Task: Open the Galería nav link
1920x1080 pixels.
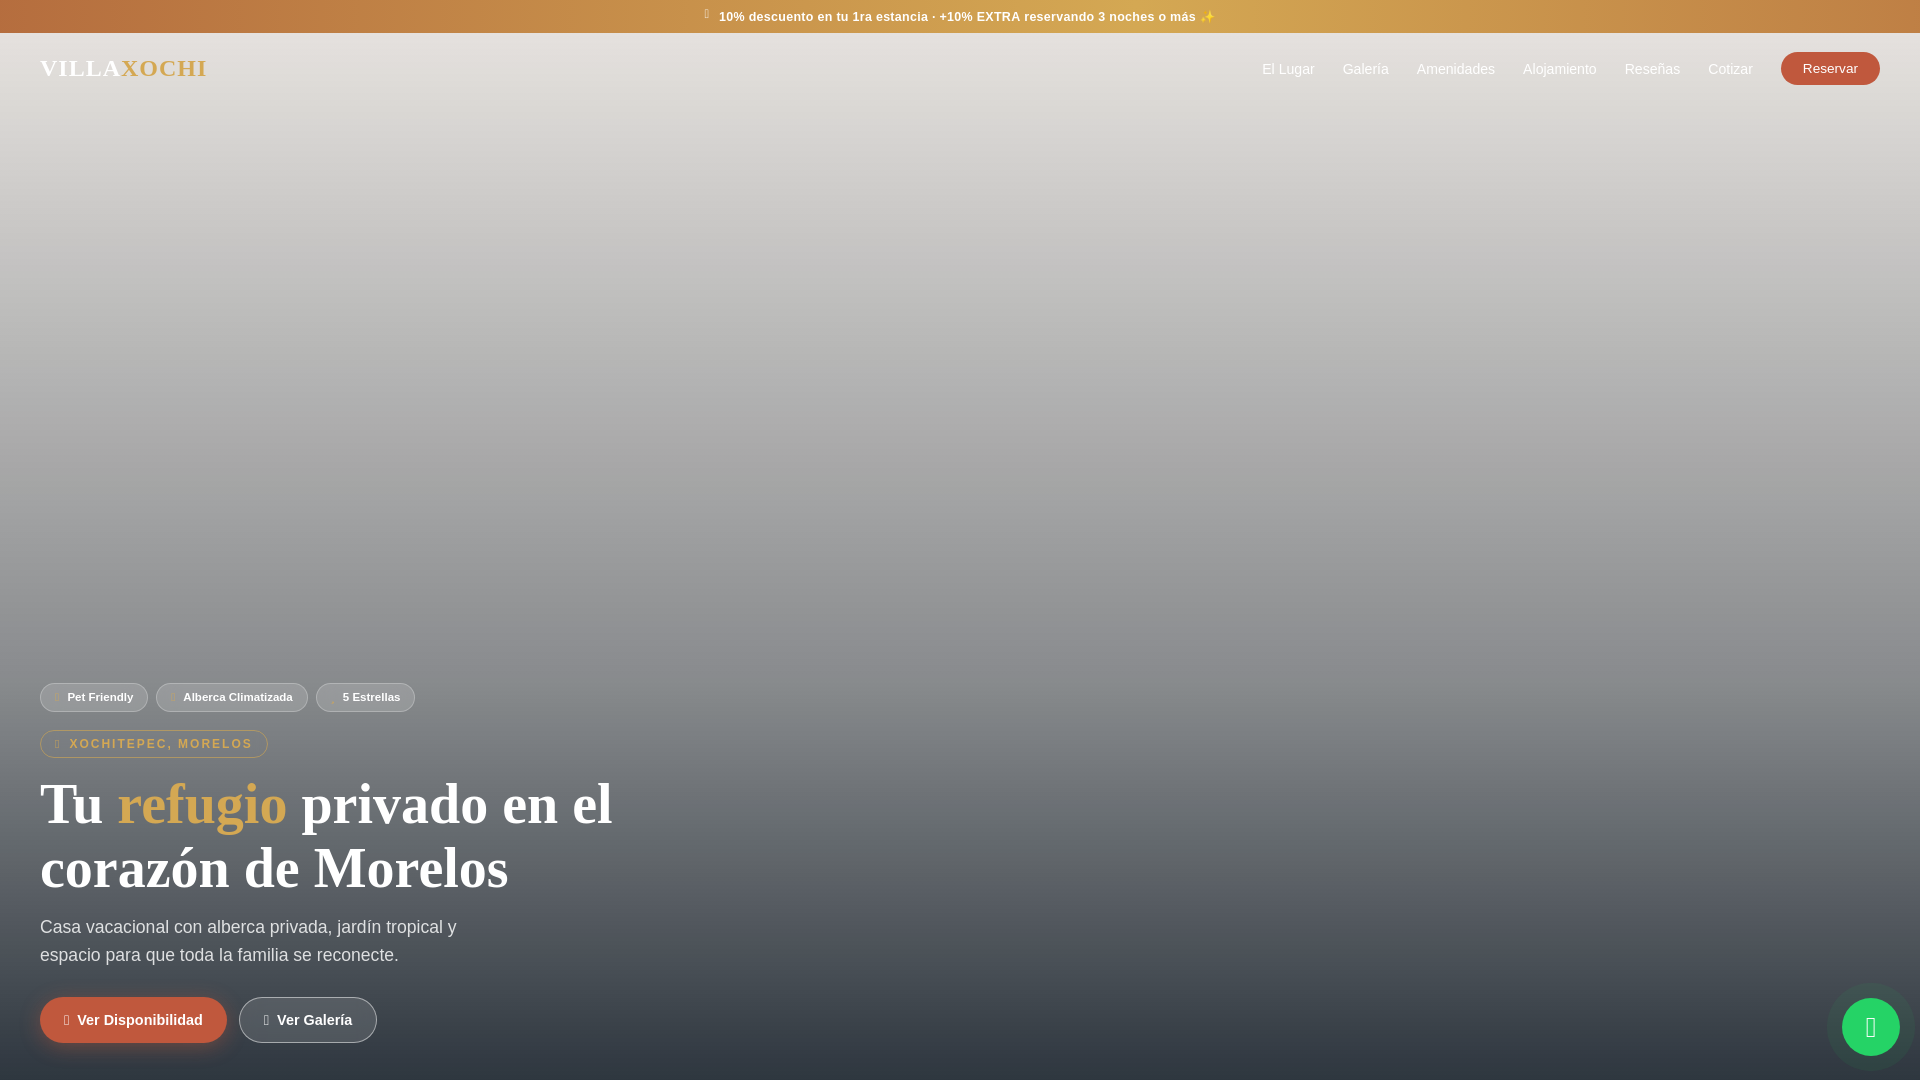Action: tap(1365, 69)
